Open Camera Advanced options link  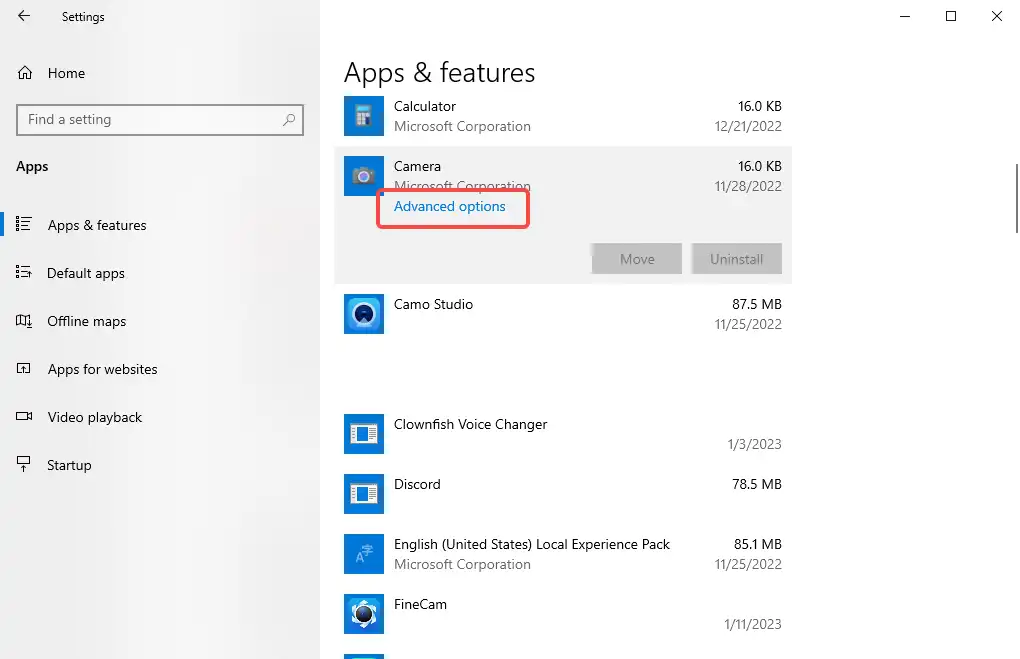[450, 206]
